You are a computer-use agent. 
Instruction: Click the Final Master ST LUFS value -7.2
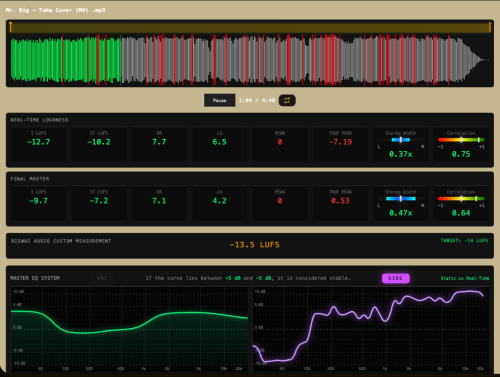[99, 201]
